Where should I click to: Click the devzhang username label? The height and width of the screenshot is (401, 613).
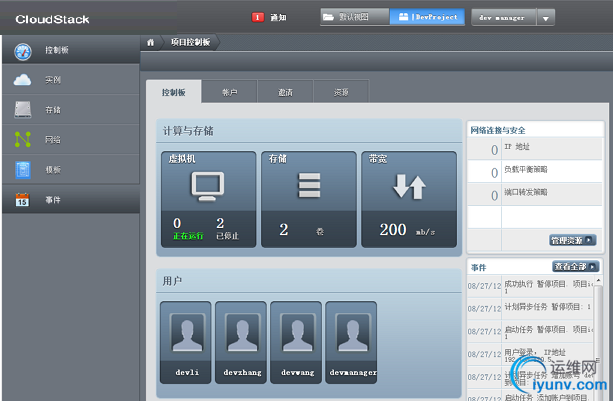pos(242,372)
